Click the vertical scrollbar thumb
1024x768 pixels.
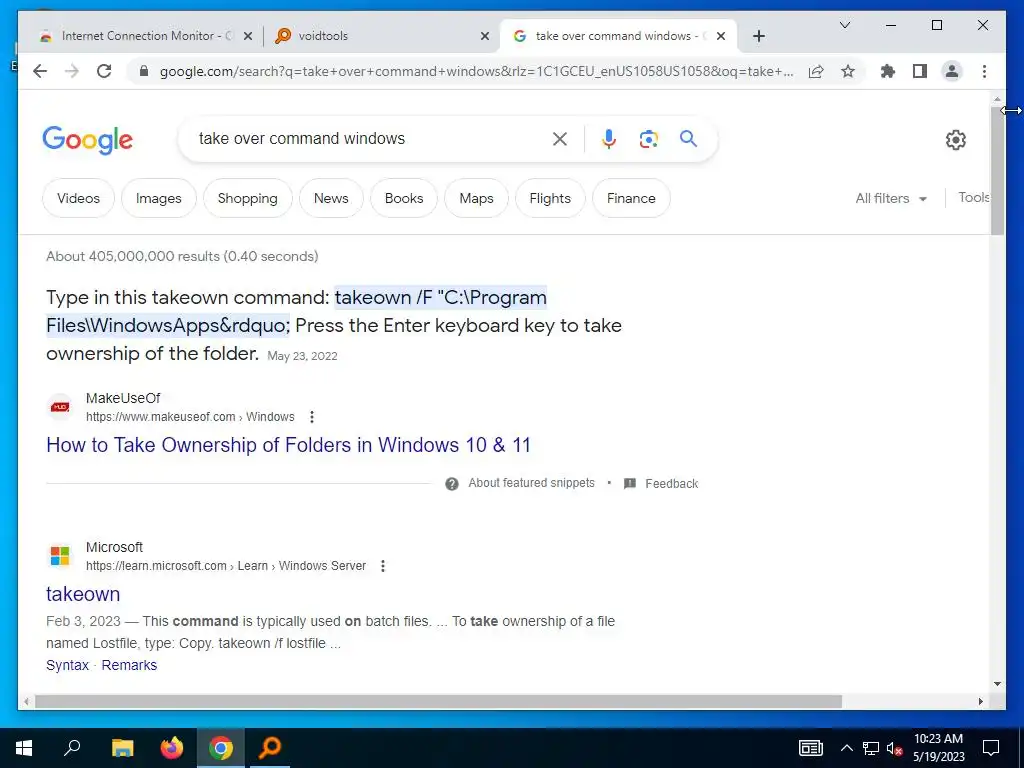(997, 170)
